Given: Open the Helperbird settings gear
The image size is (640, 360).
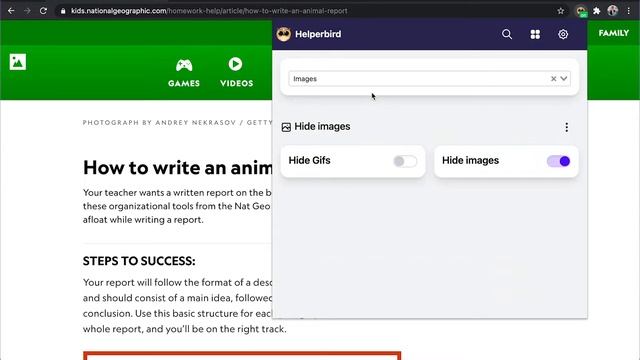Looking at the screenshot, I should tap(563, 34).
